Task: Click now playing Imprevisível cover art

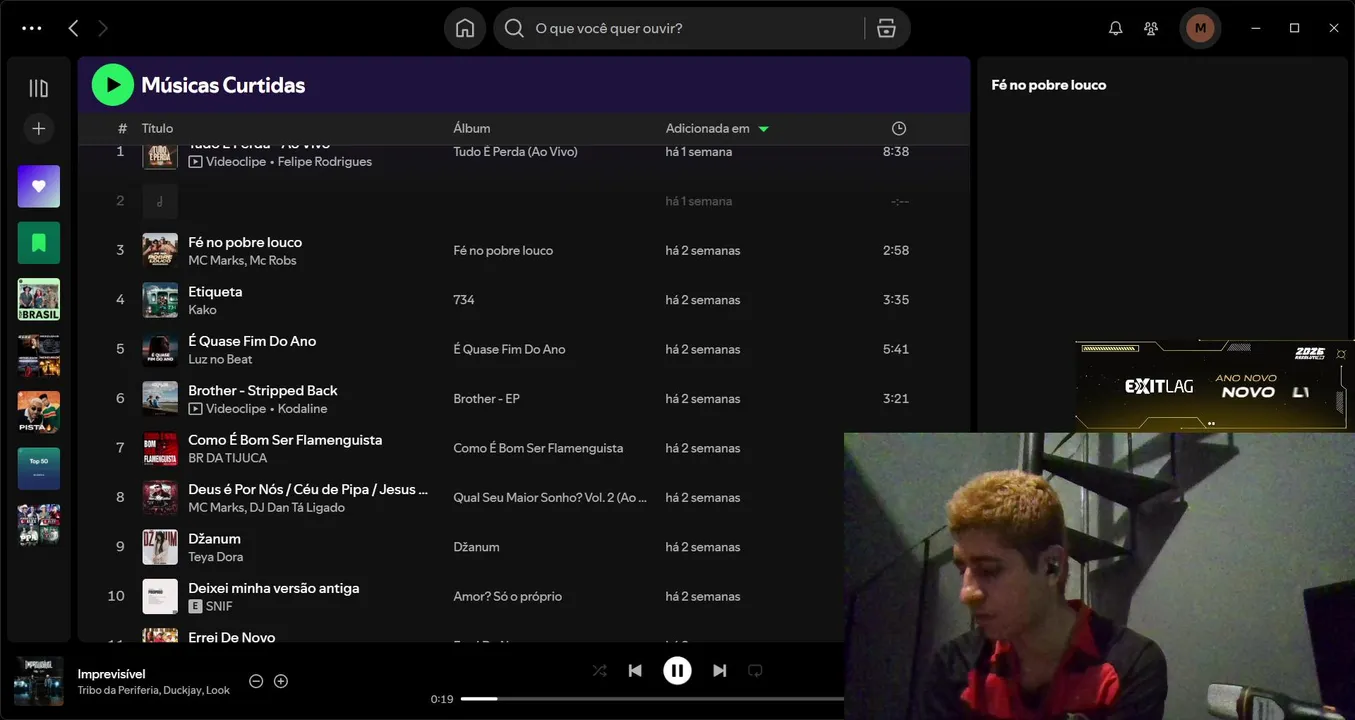Action: tap(39, 681)
